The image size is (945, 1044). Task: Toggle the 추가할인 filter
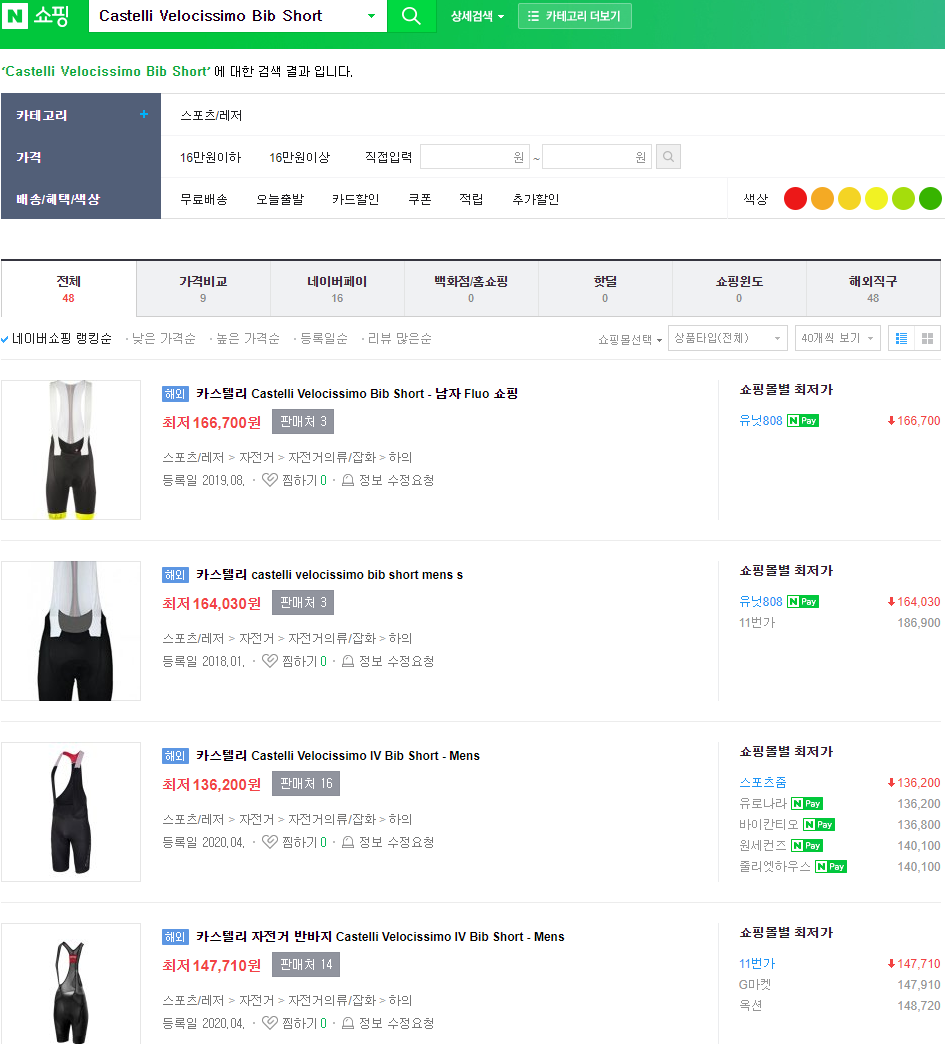(x=535, y=199)
